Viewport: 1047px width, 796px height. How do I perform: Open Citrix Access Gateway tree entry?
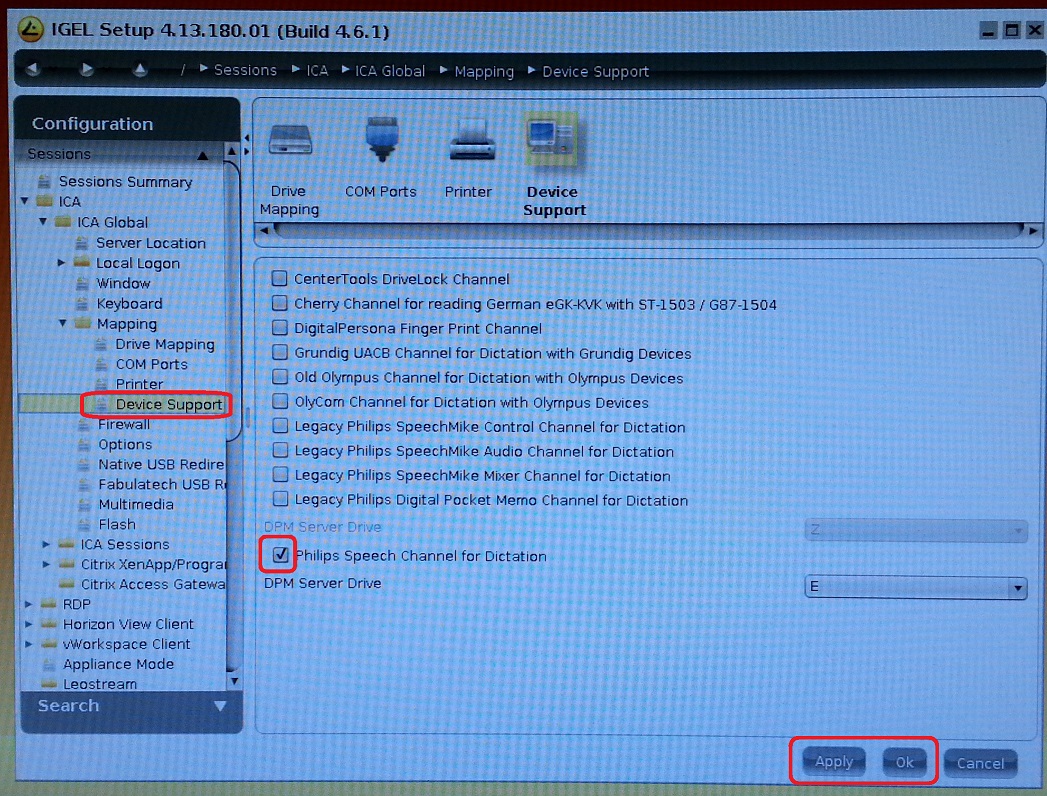click(x=153, y=584)
